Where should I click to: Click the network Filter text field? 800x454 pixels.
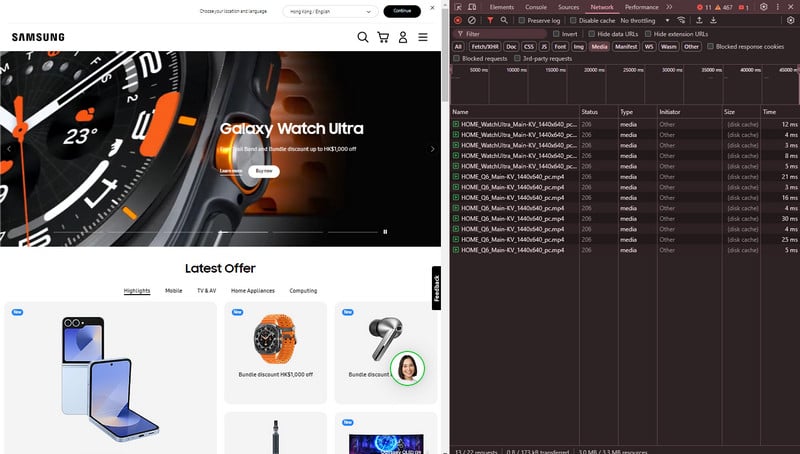[500, 34]
